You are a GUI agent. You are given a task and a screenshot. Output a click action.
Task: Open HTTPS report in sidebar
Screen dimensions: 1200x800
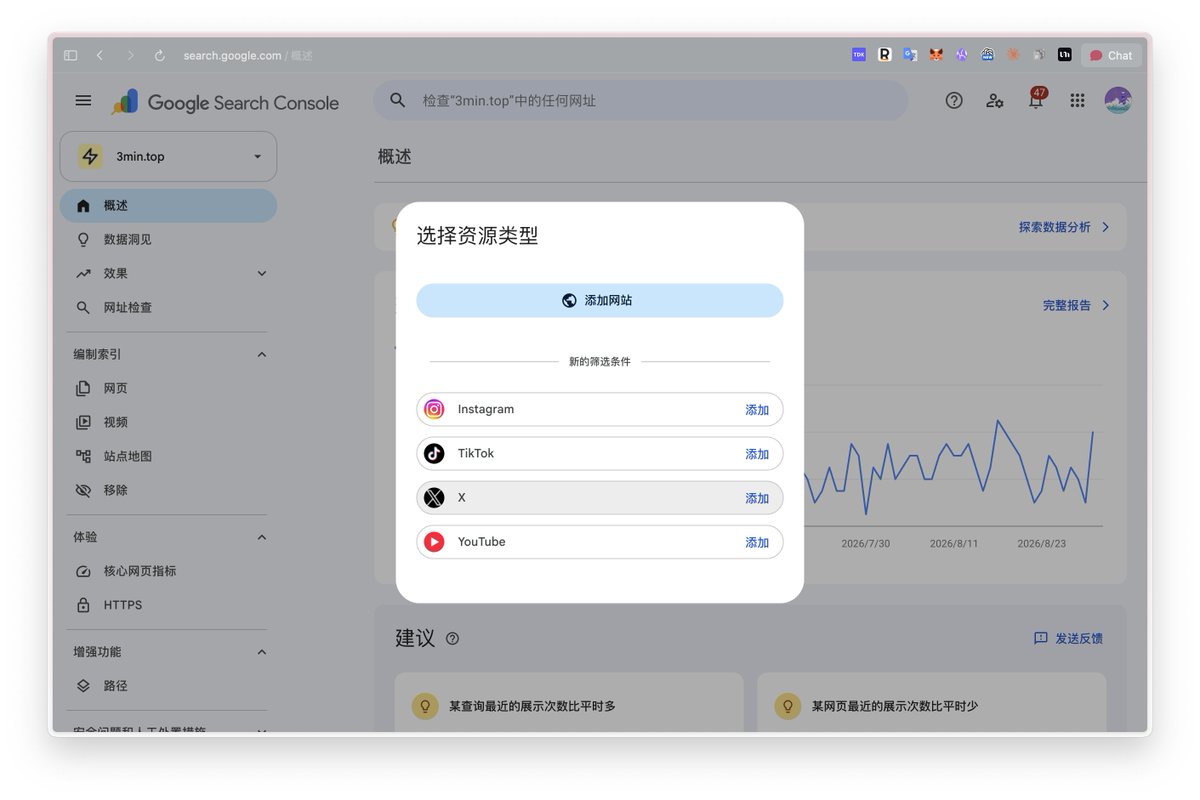pyautogui.click(x=168, y=605)
